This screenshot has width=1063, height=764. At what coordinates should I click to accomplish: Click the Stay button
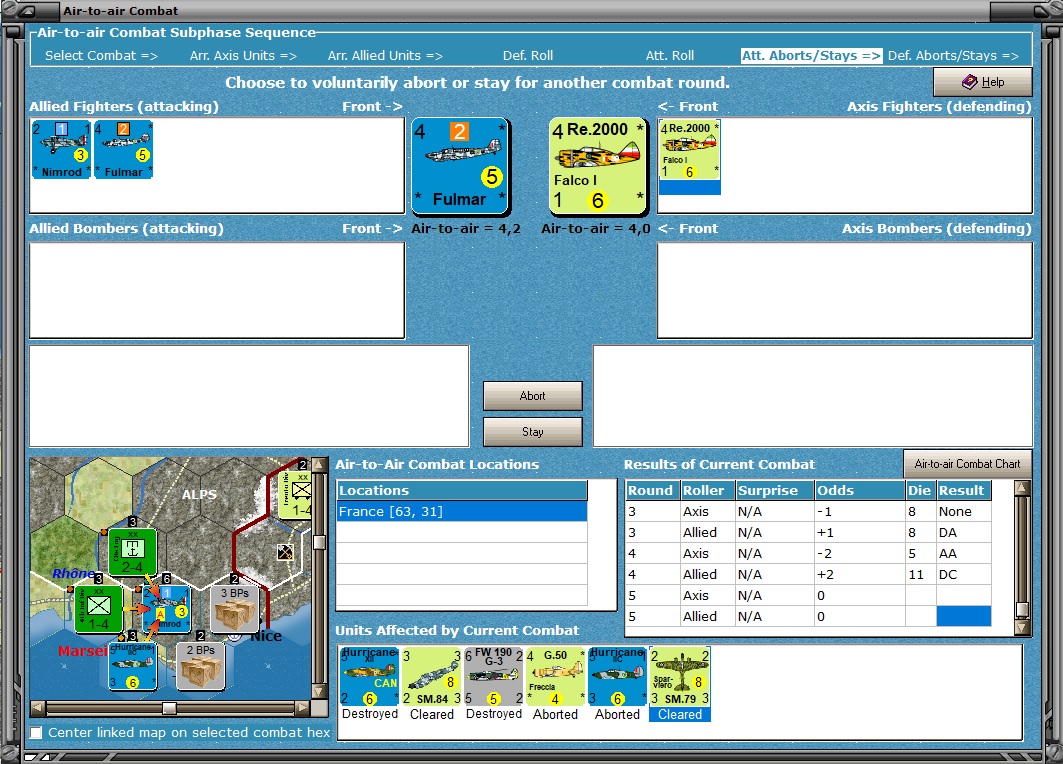[532, 432]
